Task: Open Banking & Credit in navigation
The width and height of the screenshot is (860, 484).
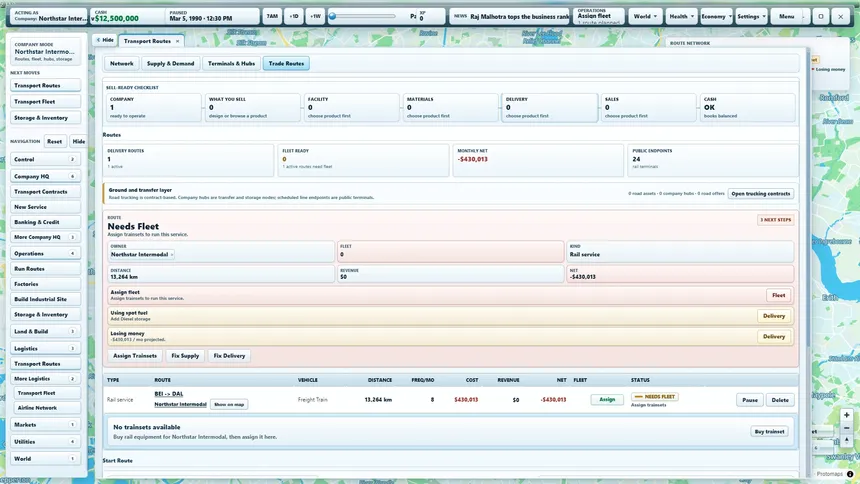Action: coord(45,222)
